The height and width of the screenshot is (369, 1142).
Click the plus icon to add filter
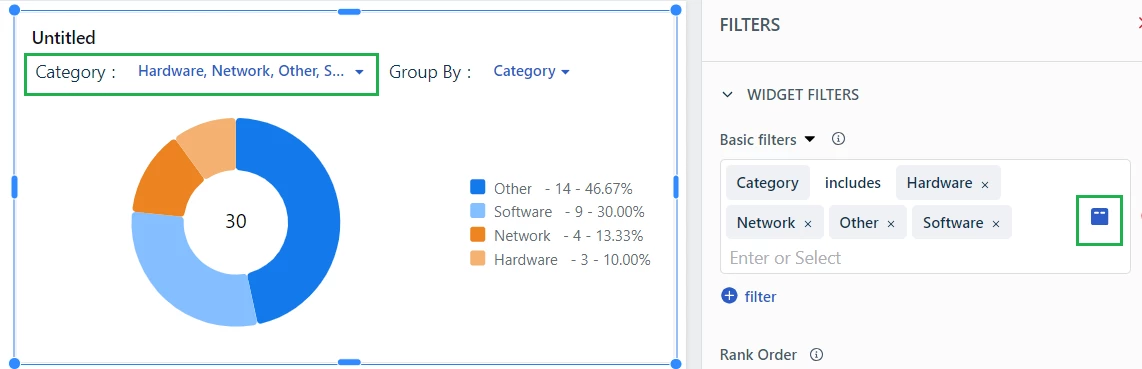tap(729, 295)
